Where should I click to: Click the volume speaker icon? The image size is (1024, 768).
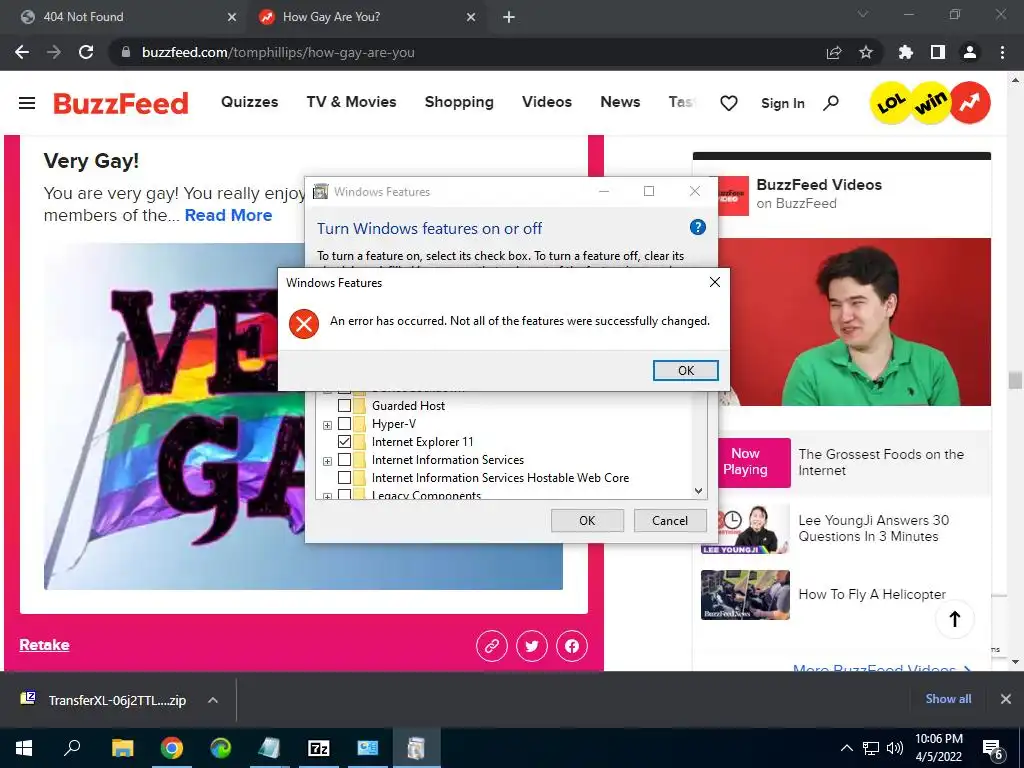tap(895, 748)
